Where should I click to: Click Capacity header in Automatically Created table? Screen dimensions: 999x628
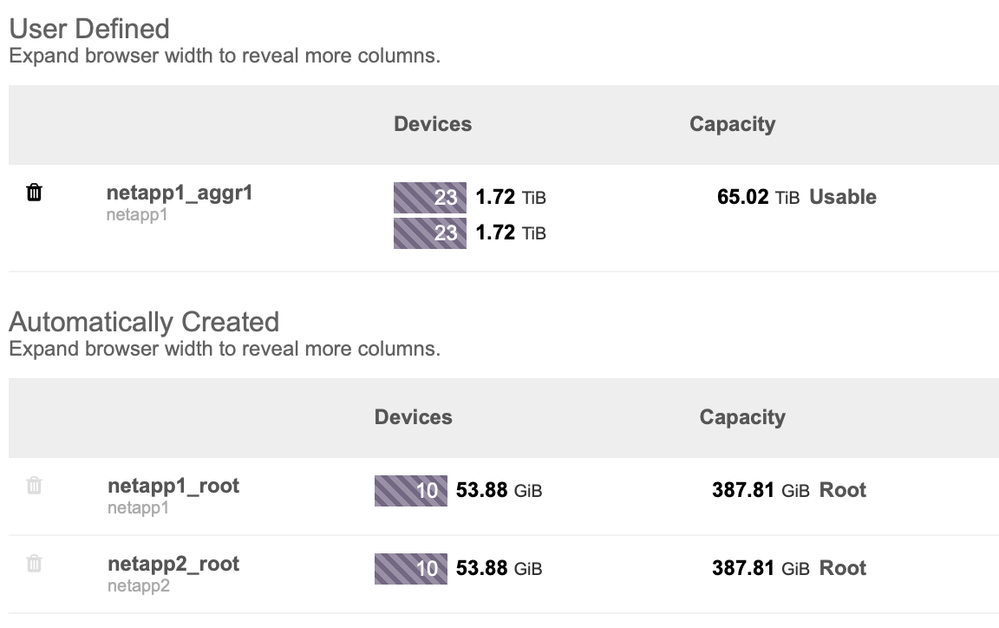742,417
